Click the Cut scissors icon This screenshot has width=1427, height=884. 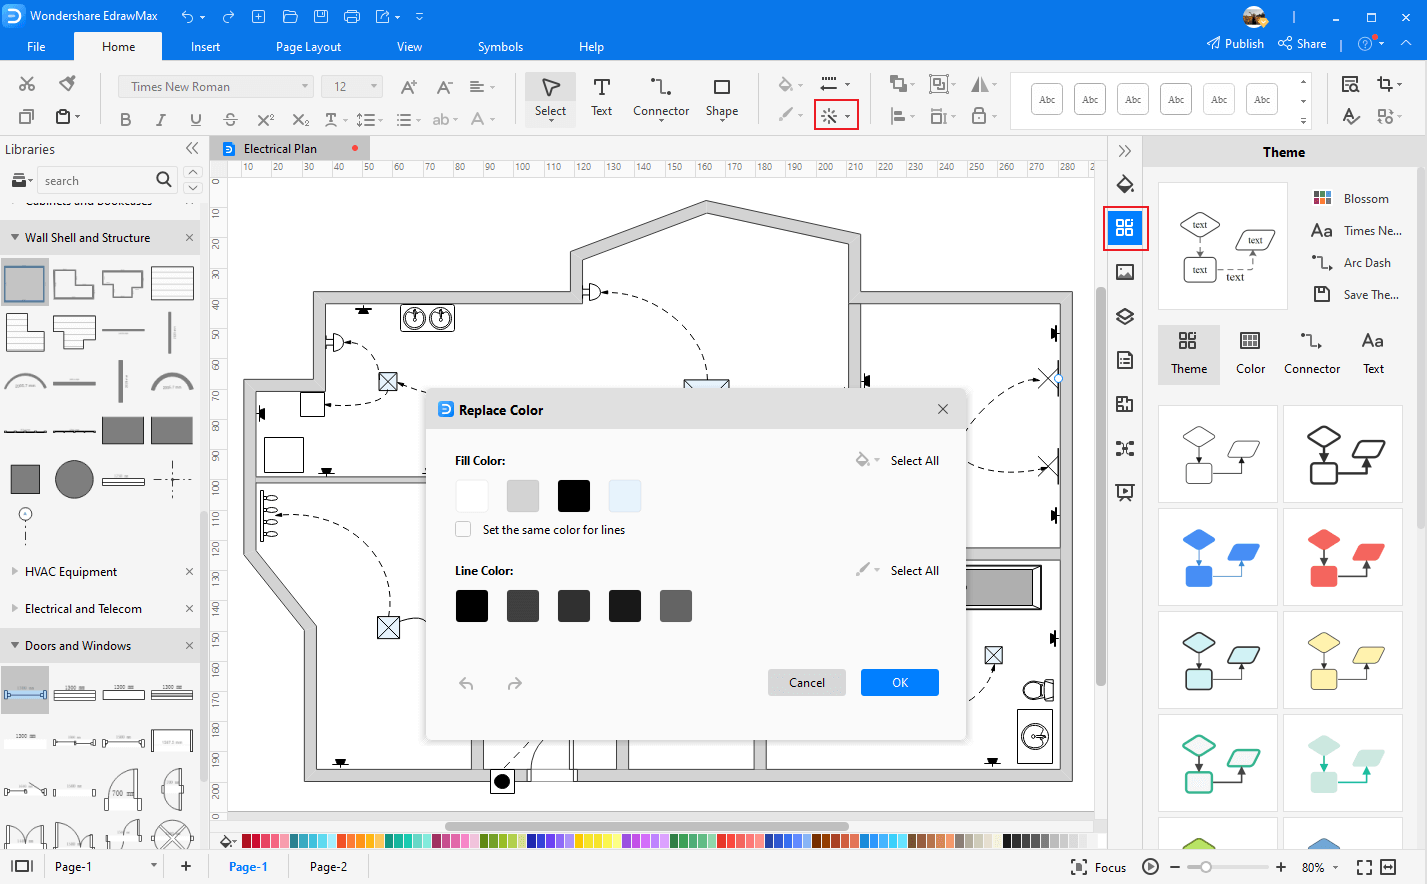pyautogui.click(x=27, y=84)
